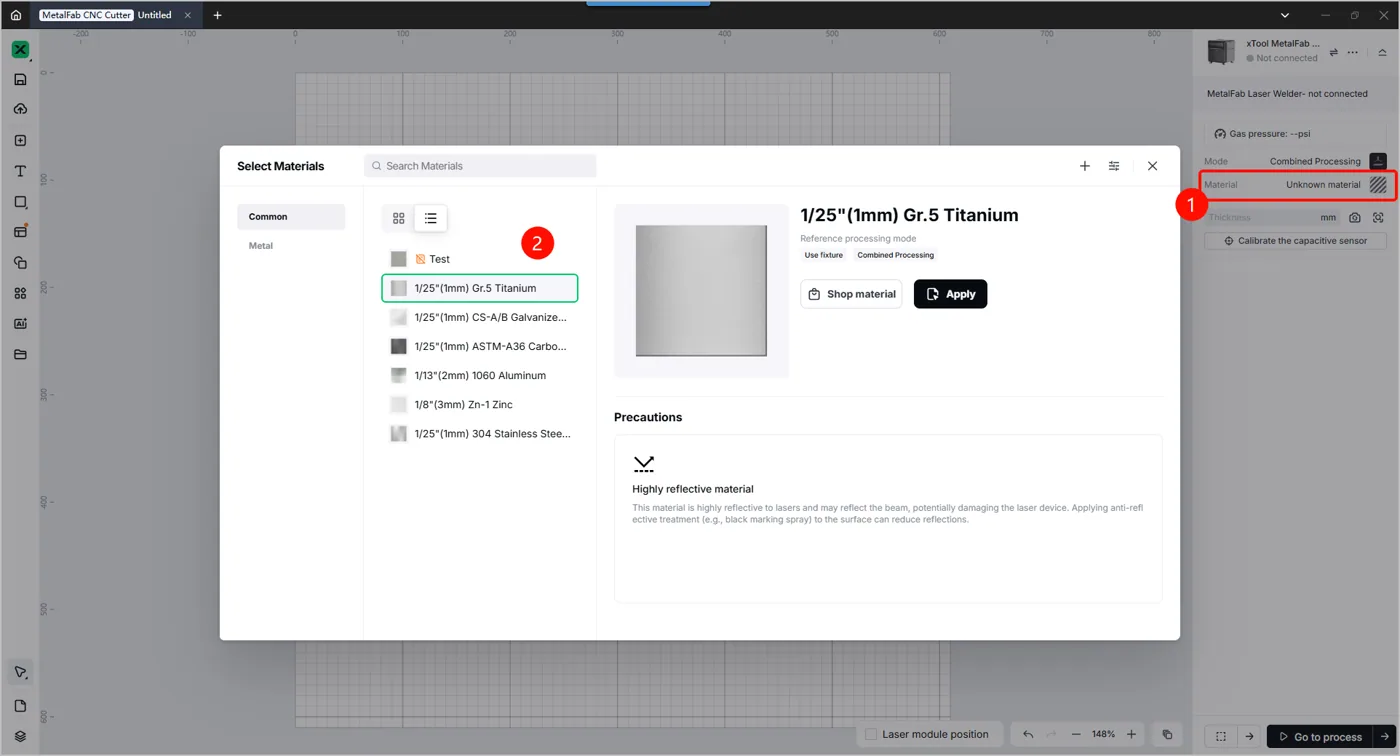Screen dimensions: 1400x756
Task: Select the Text tool in left sidebar
Action: click(20, 172)
